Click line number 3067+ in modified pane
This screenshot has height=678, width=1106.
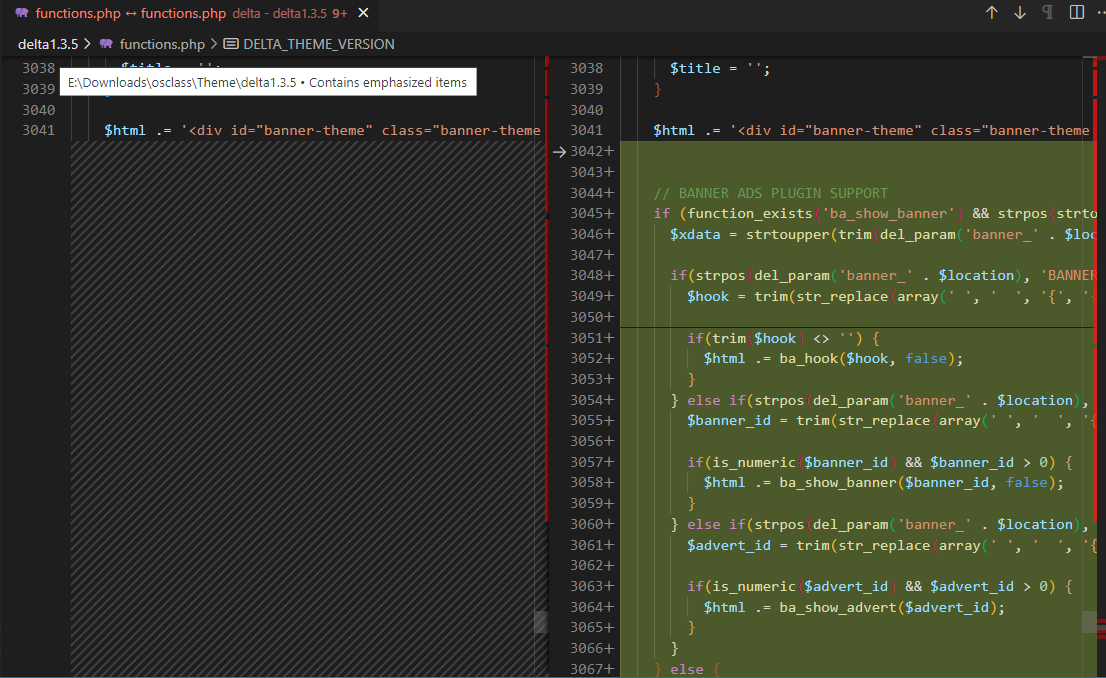pos(592,669)
